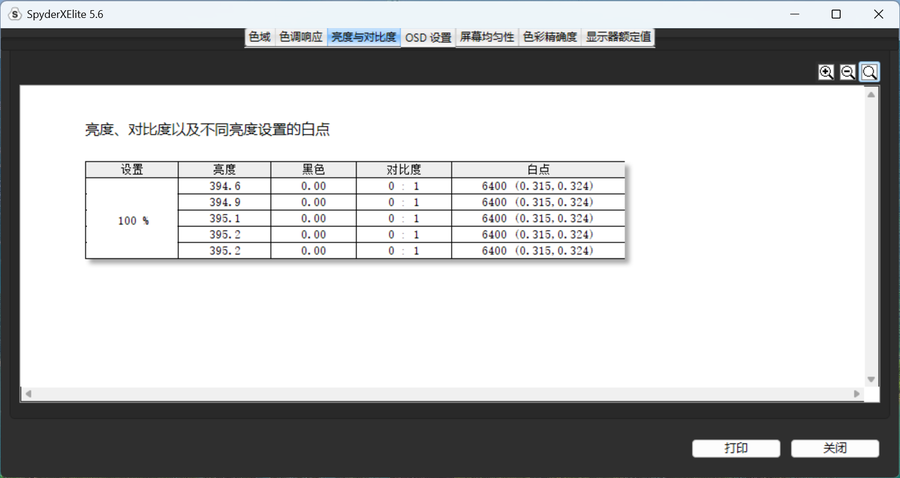Select the 395.1 brightness value
900x478 pixels.
point(224,218)
